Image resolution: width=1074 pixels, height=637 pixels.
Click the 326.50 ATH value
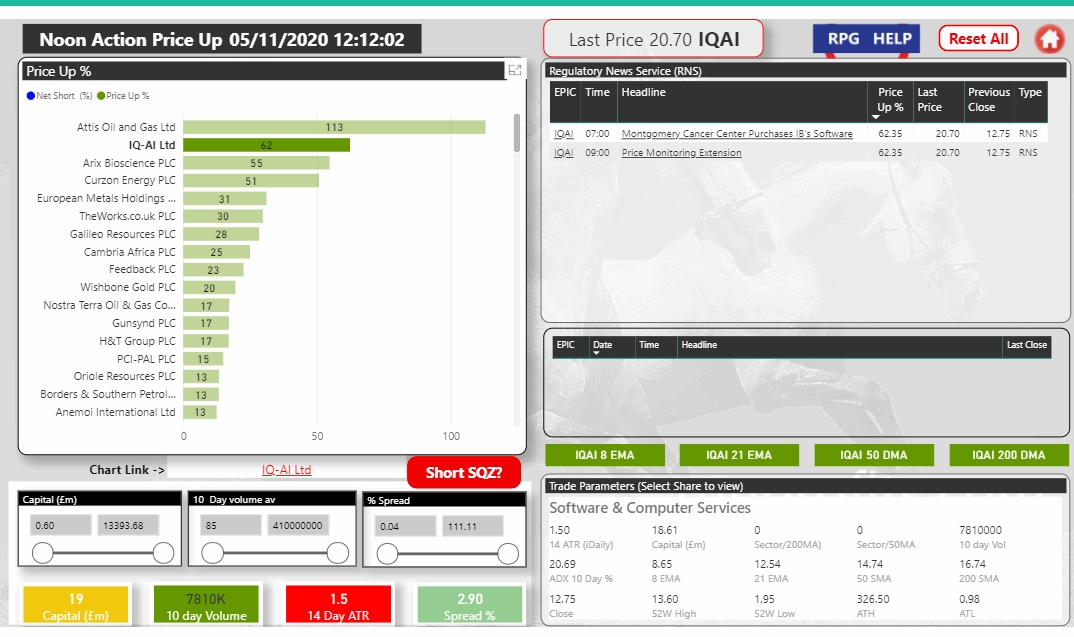(x=873, y=599)
